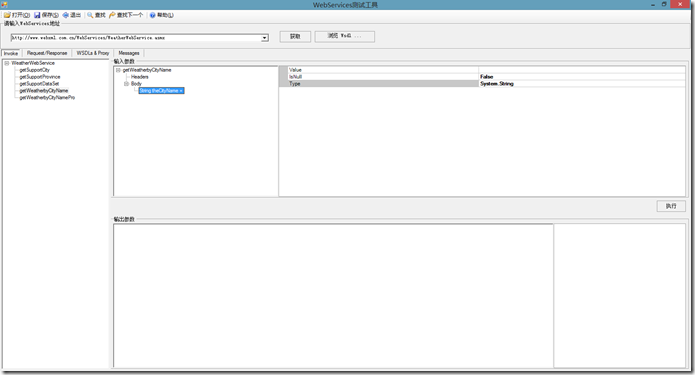Select the String theCityName parameter node
Image resolution: width=695 pixels, height=375 pixels.
(x=161, y=91)
